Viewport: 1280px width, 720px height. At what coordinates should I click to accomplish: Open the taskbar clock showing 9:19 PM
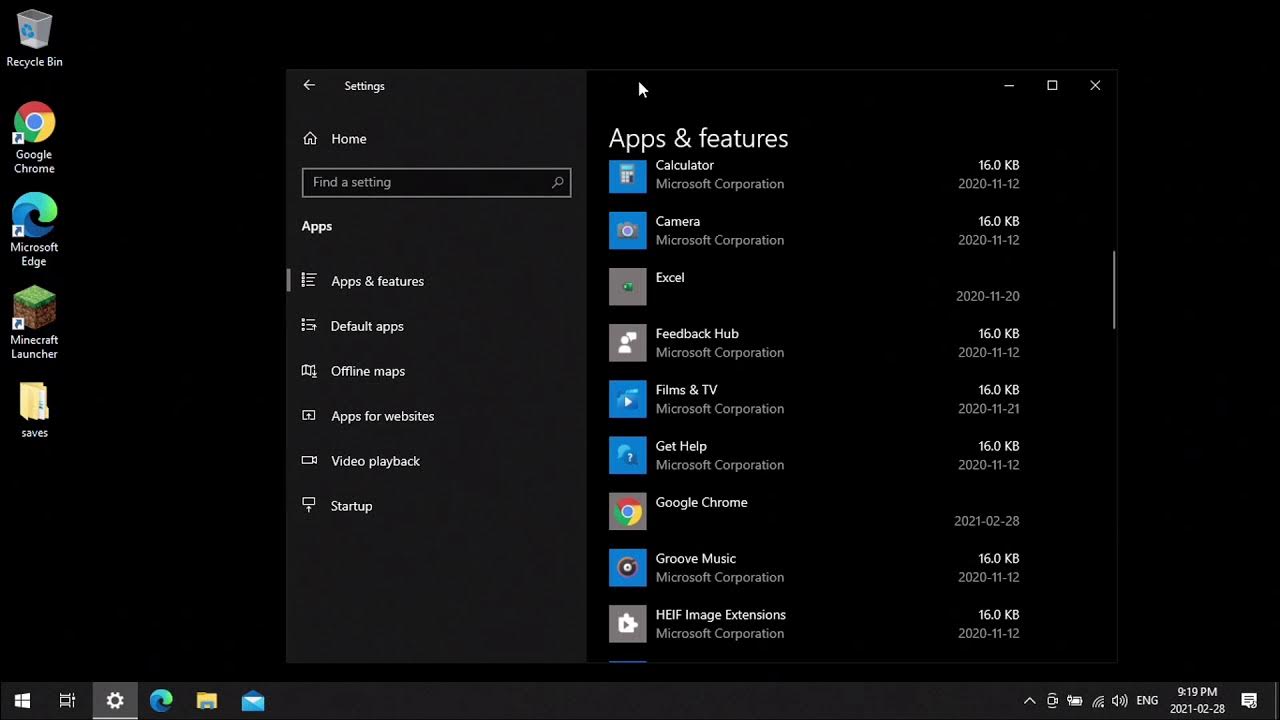[1197, 701]
